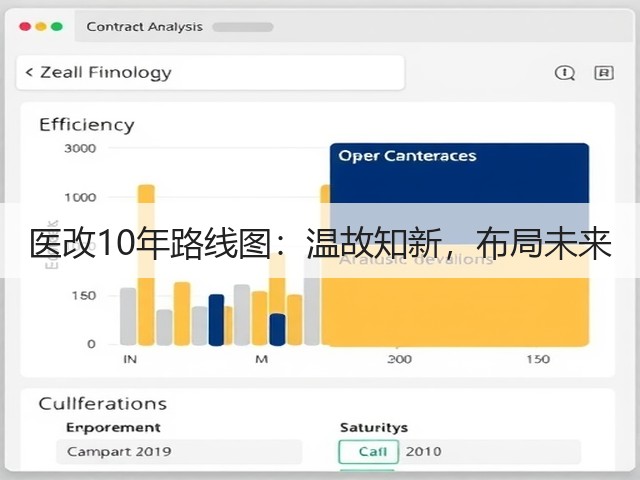
Task: Click the green maximize window button
Action: coord(57,27)
